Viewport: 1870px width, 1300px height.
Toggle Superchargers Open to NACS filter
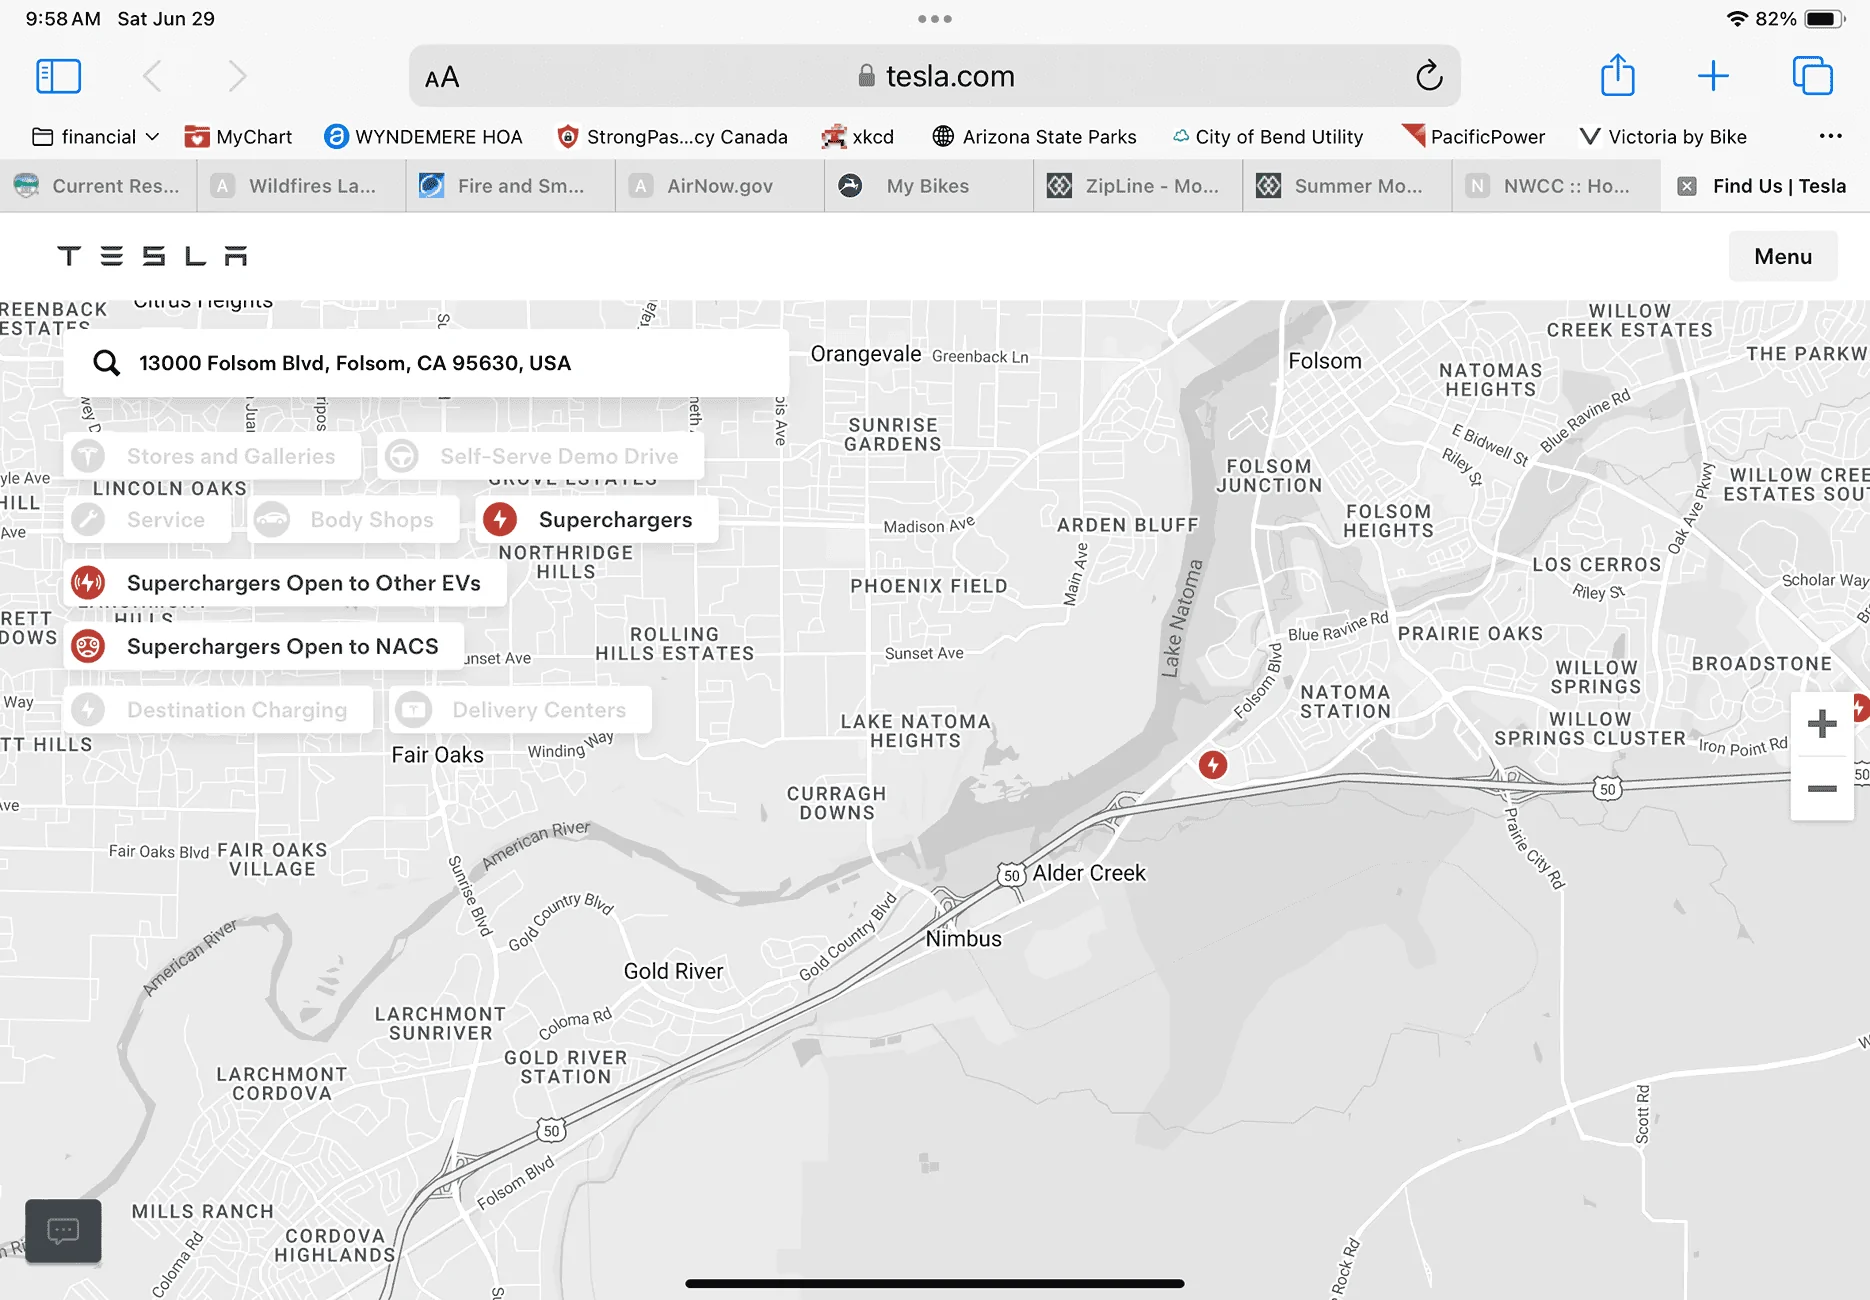tap(264, 647)
